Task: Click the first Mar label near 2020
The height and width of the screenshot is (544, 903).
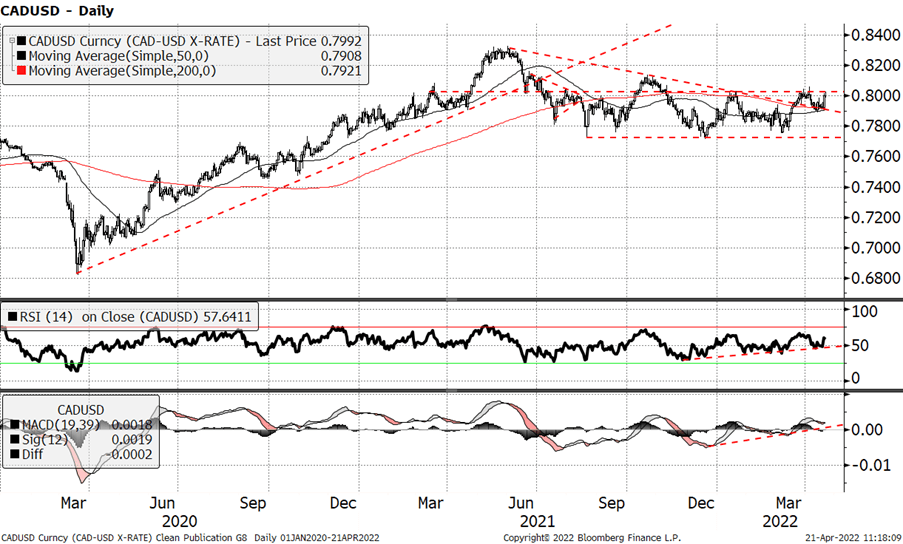Action: pyautogui.click(x=73, y=503)
